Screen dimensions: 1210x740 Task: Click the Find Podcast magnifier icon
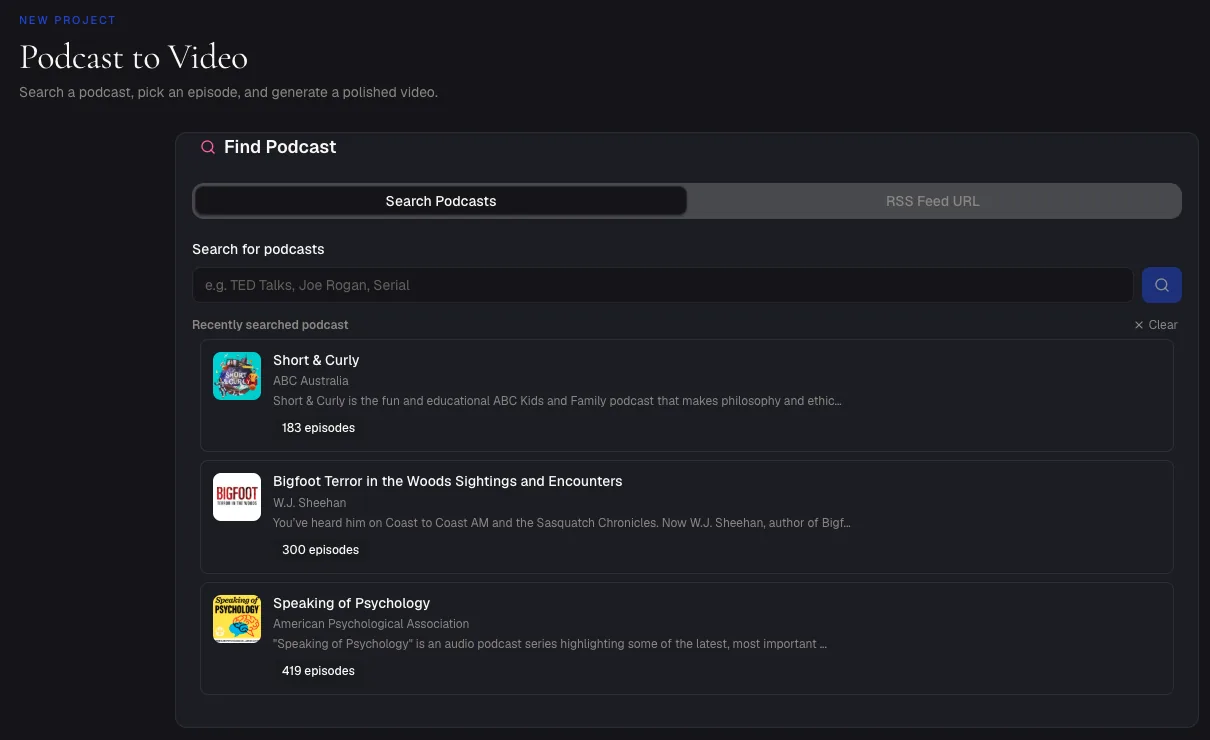(208, 147)
